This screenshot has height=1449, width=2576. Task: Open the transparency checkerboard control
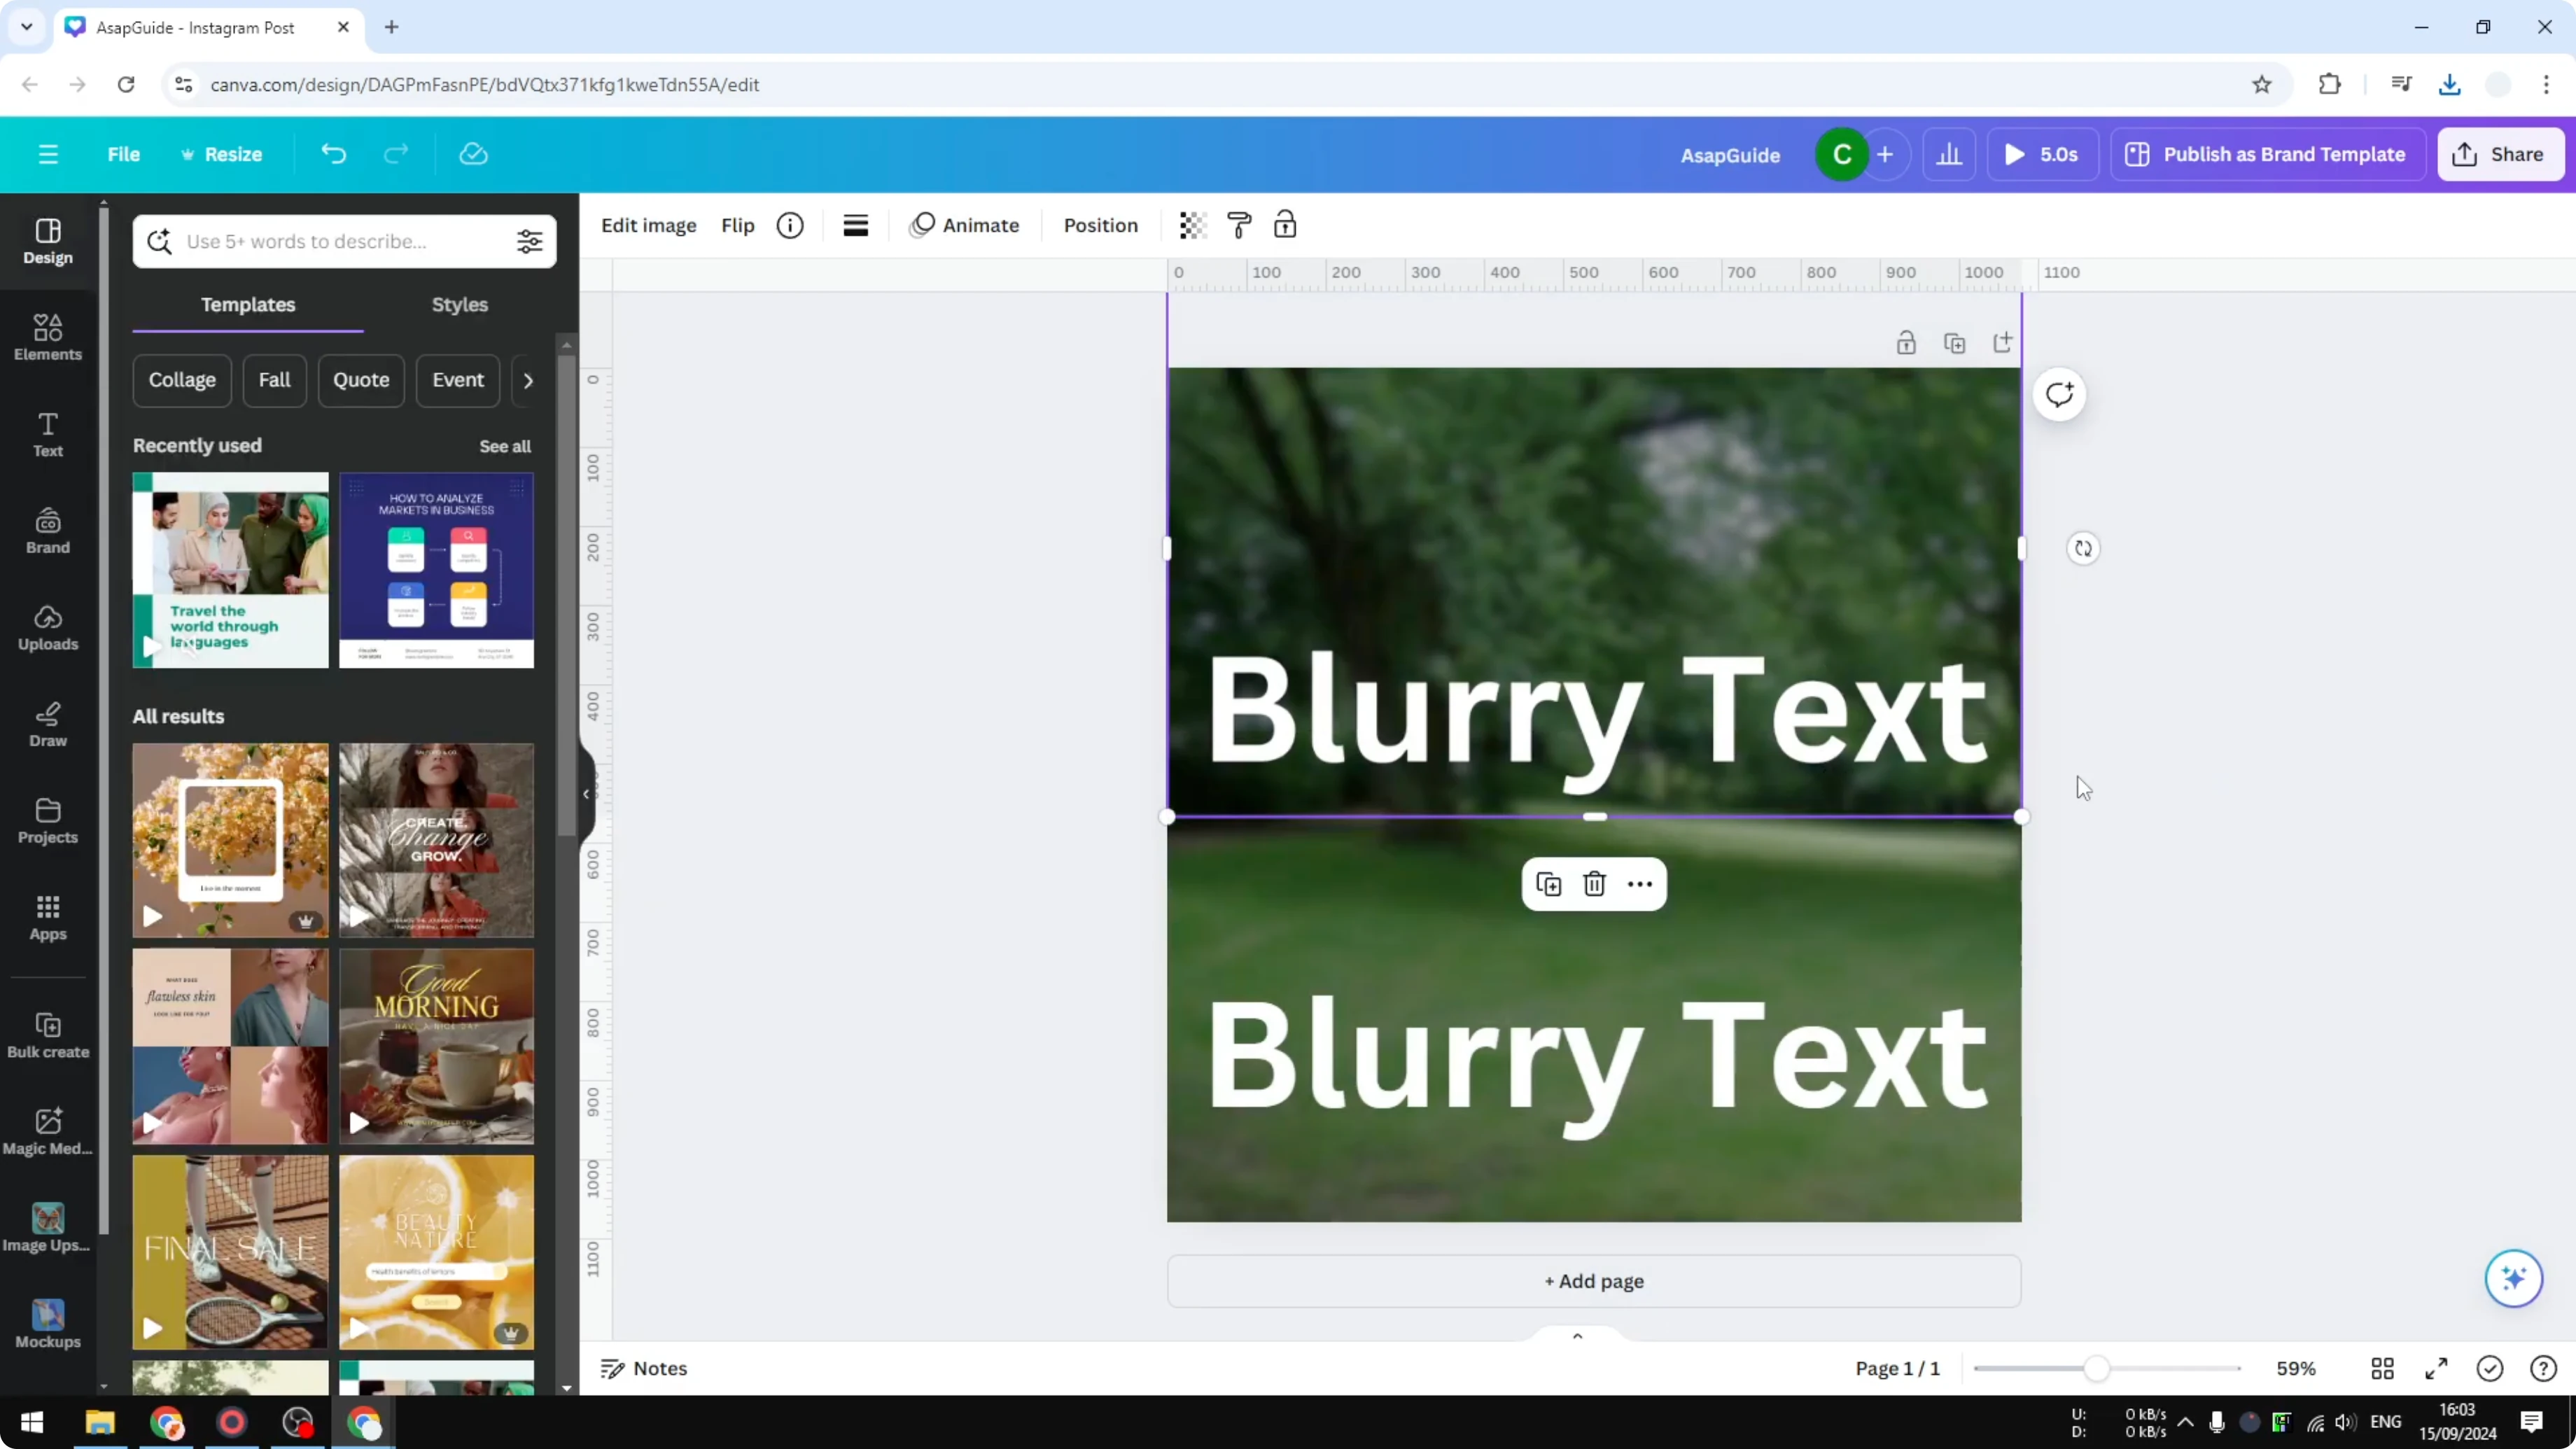1192,225
